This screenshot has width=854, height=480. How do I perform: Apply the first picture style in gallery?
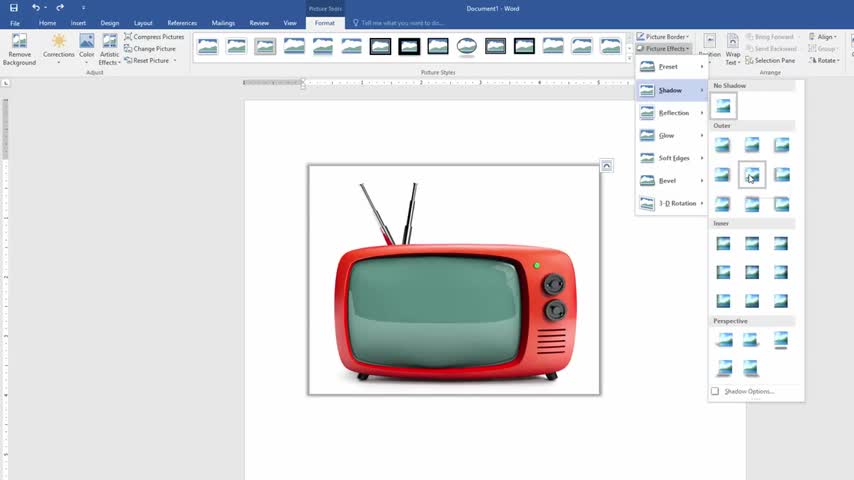pyautogui.click(x=208, y=46)
